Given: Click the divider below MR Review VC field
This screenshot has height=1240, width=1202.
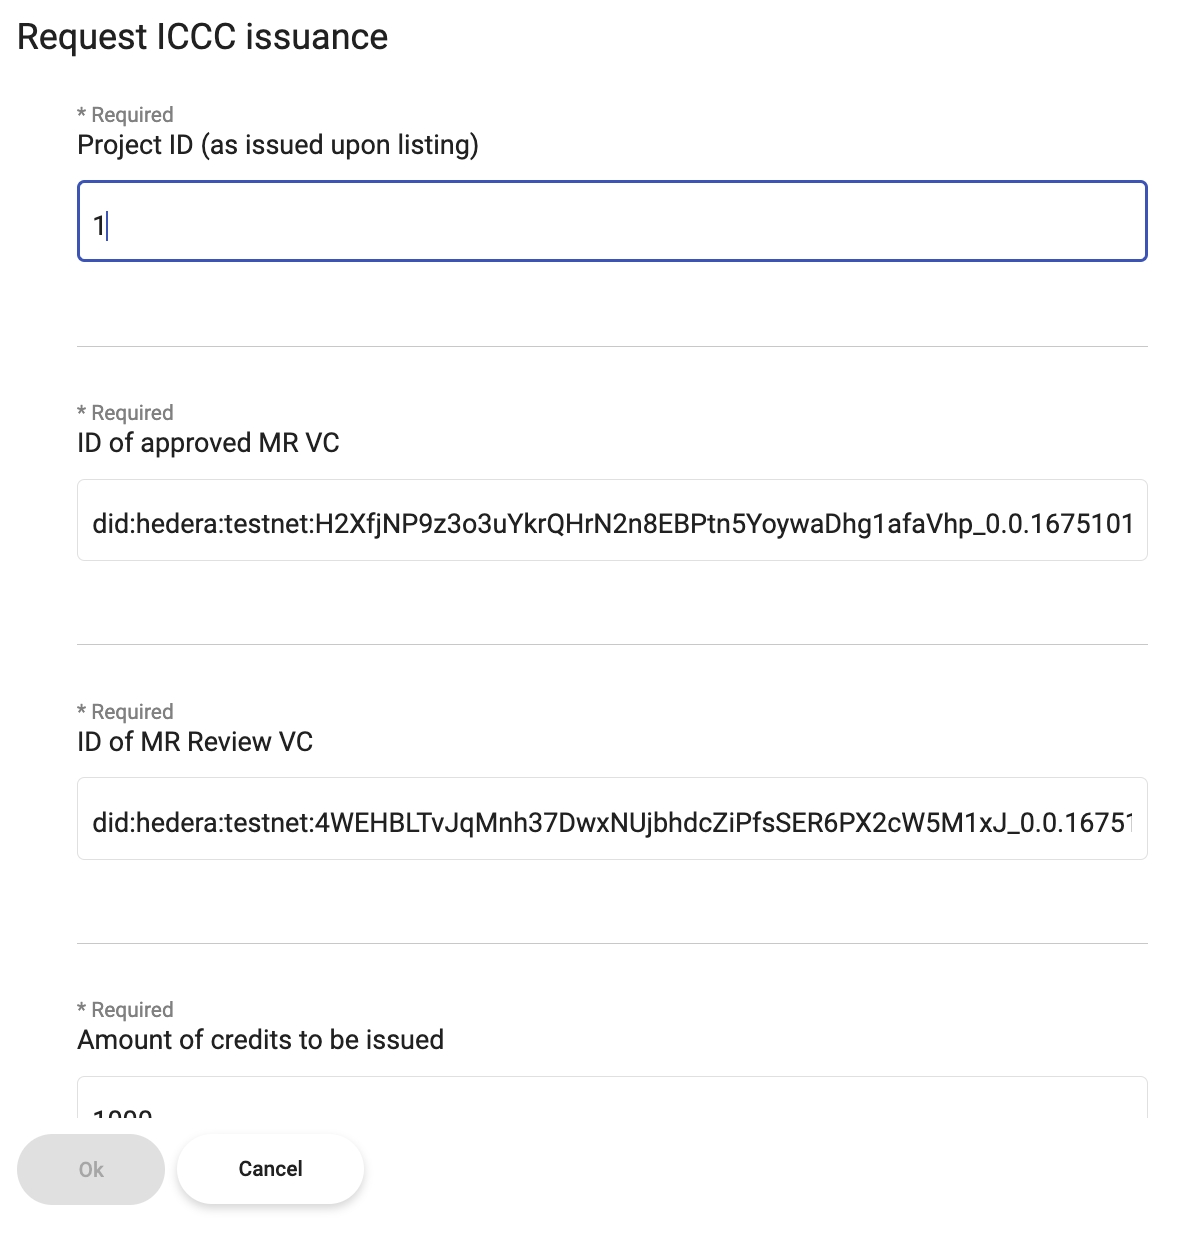Looking at the screenshot, I should pos(611,943).
